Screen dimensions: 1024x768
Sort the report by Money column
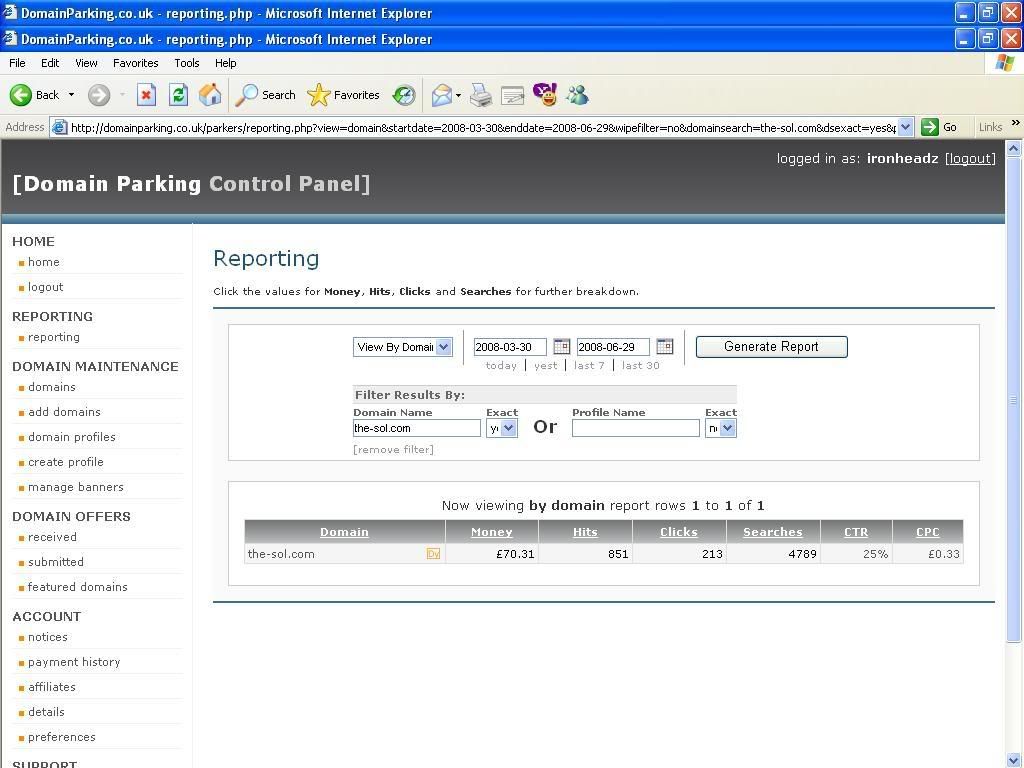pyautogui.click(x=491, y=532)
